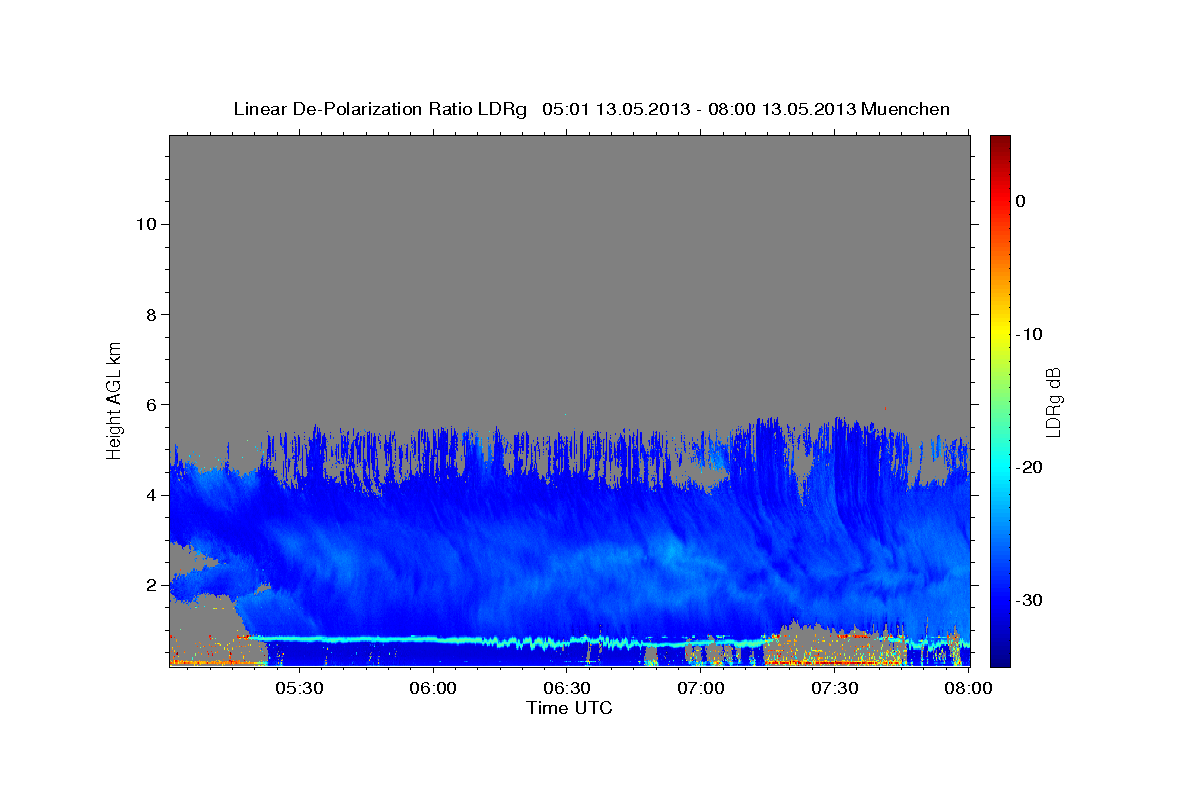Click the 'LDRg dB' colorbar title
Screen dimensions: 1200x800
1054,401
